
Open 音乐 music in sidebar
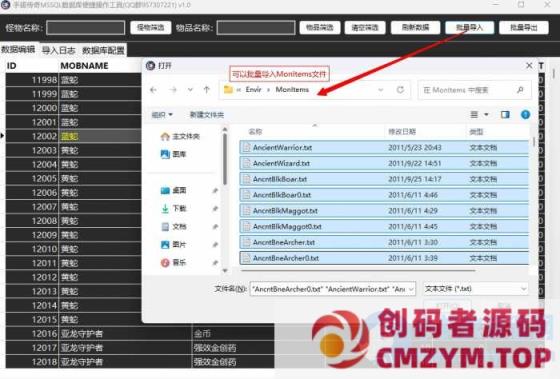(x=174, y=263)
